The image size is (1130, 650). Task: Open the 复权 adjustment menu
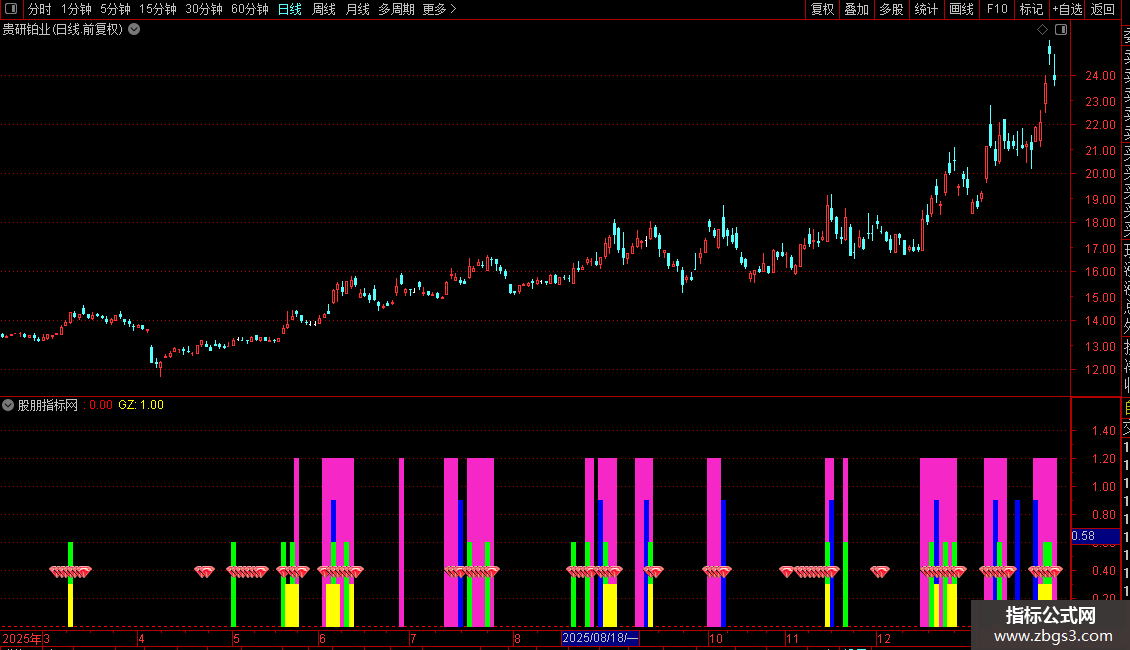pos(822,9)
